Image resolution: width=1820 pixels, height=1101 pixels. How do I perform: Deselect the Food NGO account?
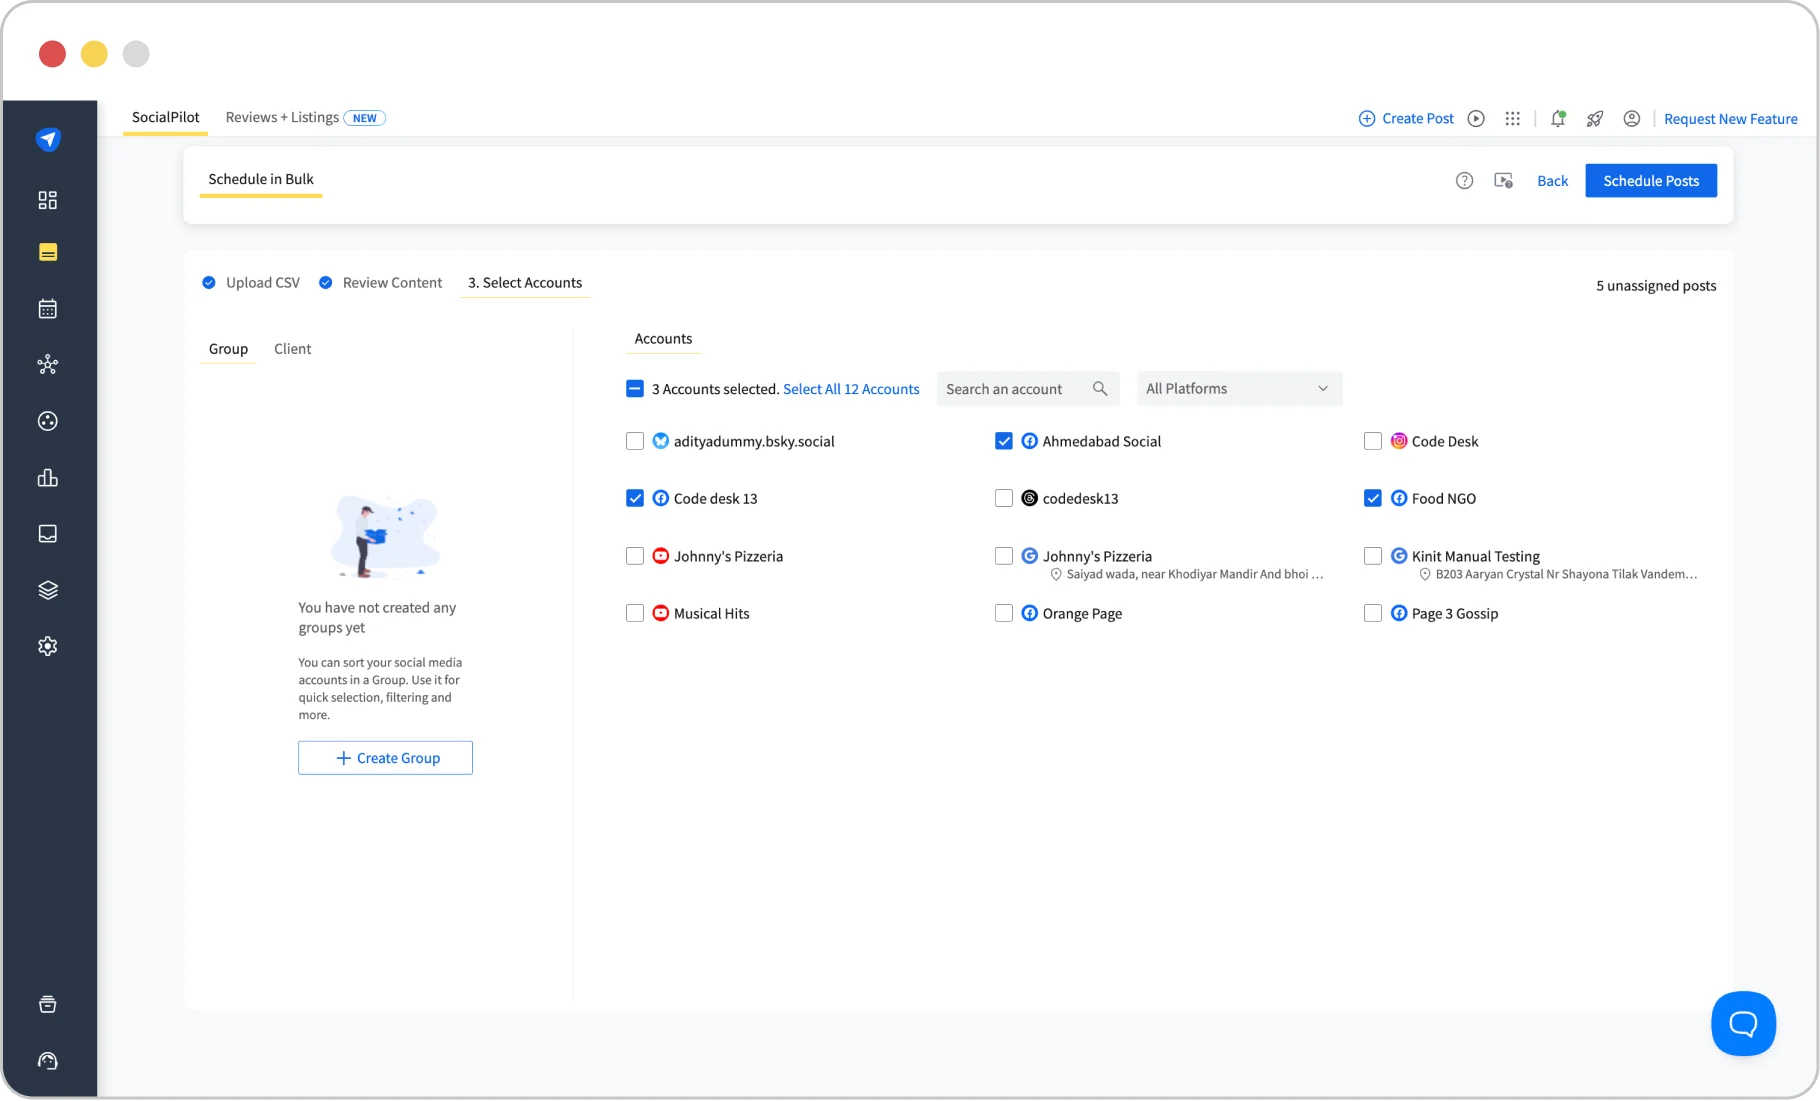coord(1373,497)
